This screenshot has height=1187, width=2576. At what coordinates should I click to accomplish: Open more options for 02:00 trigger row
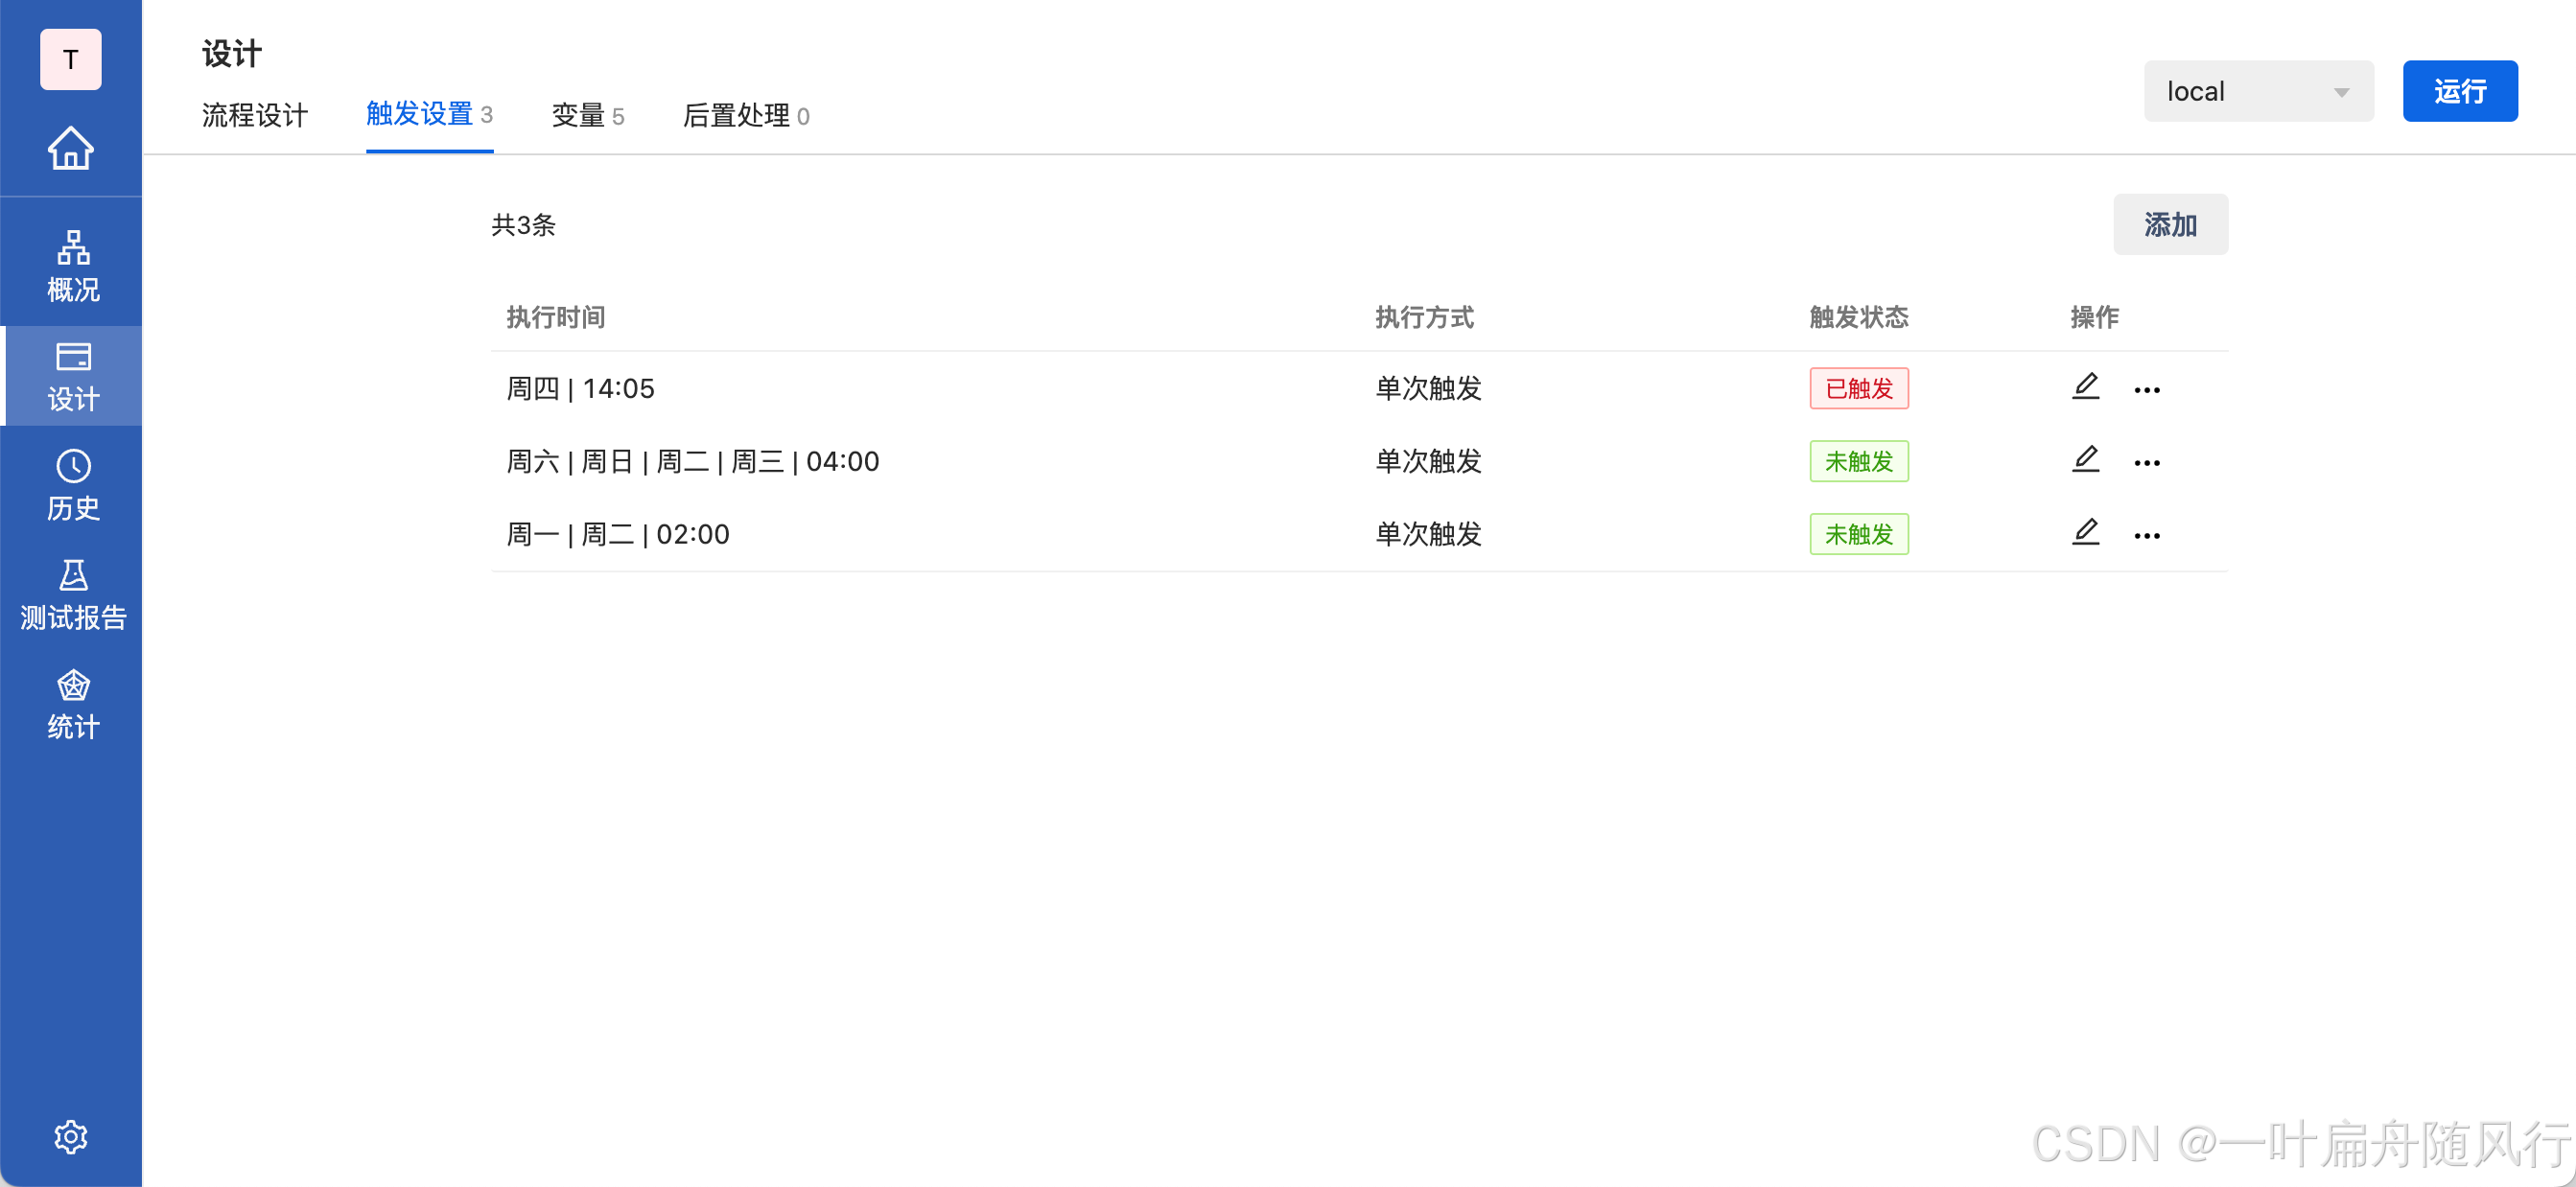pos(2147,536)
